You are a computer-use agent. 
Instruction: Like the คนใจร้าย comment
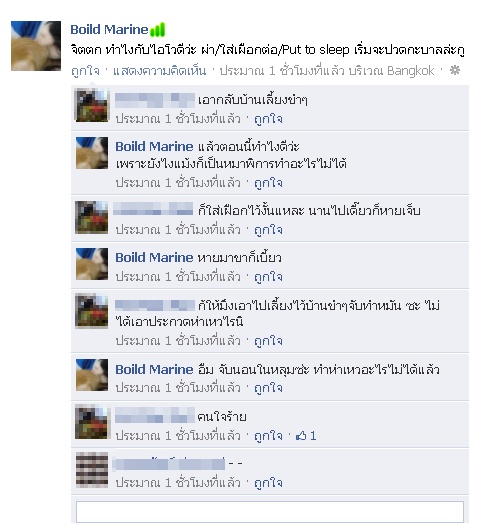pyautogui.click(x=268, y=436)
